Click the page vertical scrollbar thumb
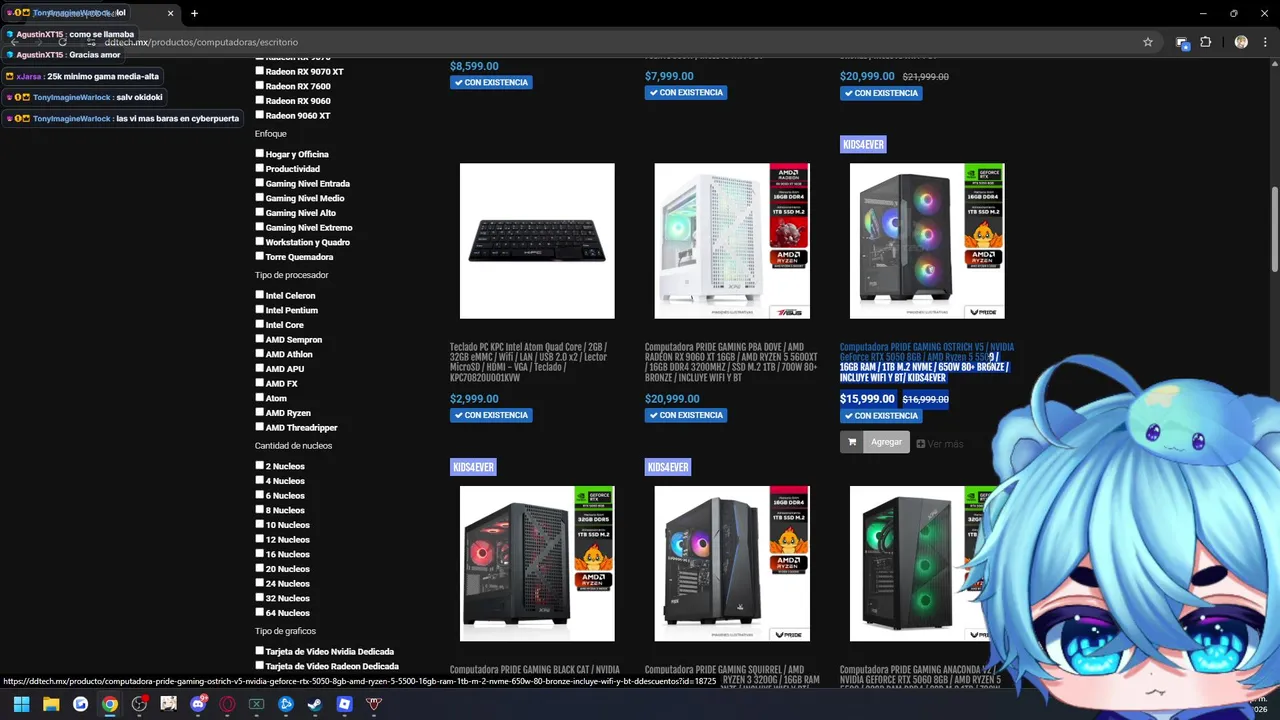 [1274, 229]
